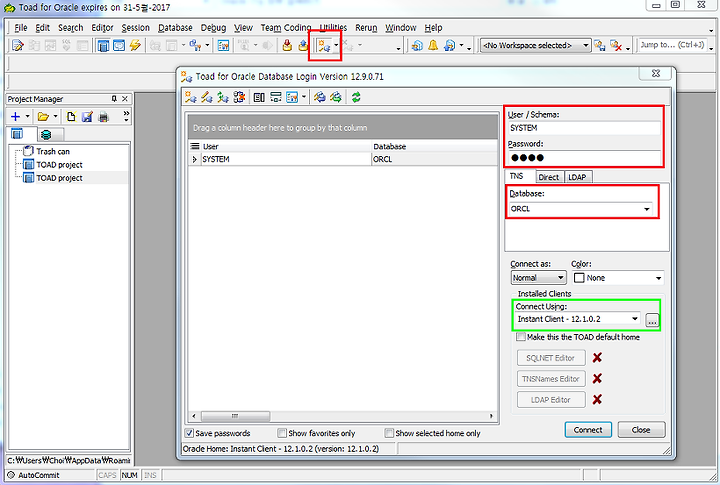Click the workspace save icon beside workspace dropdown
The width and height of the screenshot is (720, 485).
[599, 45]
